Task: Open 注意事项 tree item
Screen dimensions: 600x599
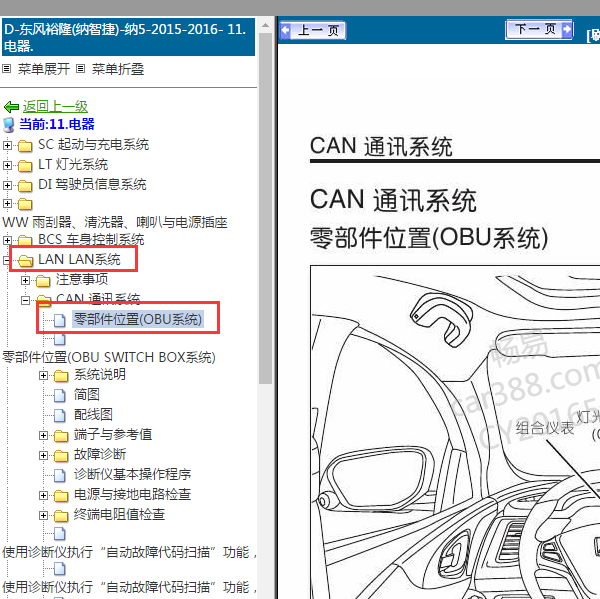Action: (x=82, y=279)
